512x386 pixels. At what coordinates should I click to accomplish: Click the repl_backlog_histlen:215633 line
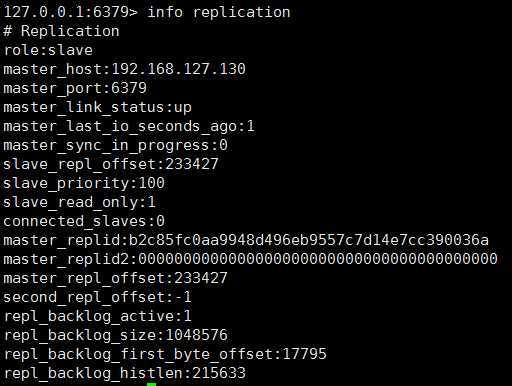(124, 373)
